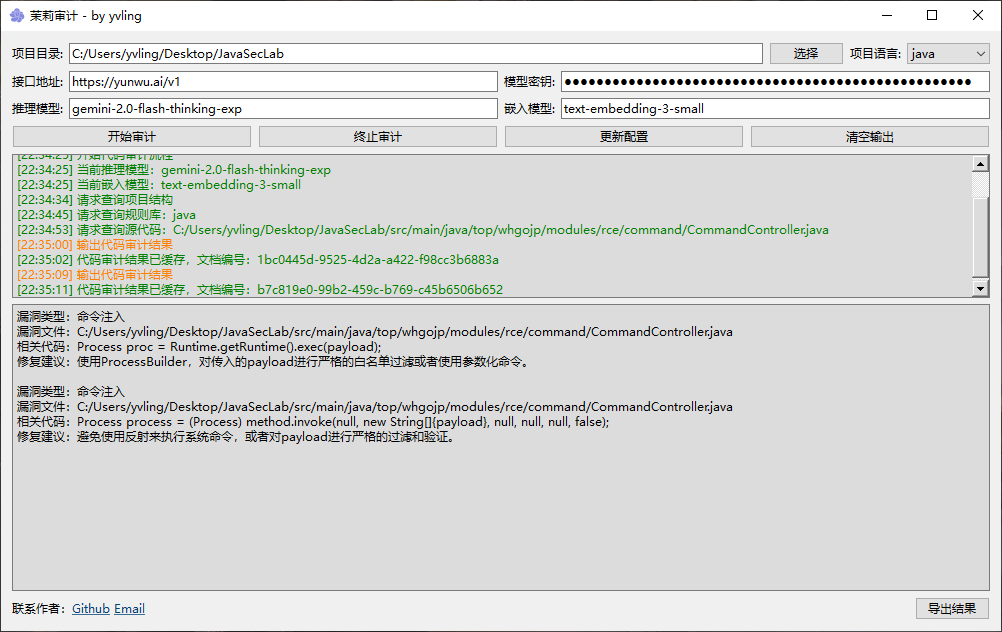Click the jasmine app icon in title bar

pos(17,15)
